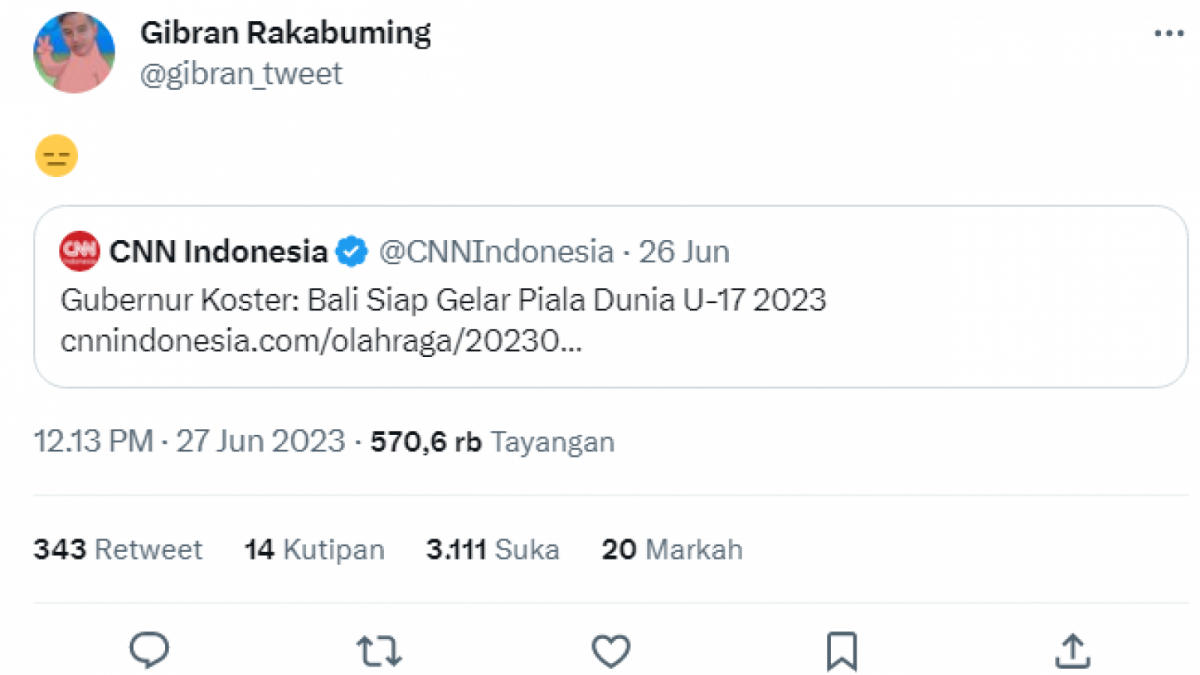The height and width of the screenshot is (675, 1200).
Task: View the 3.111 Suka list
Action: click(x=493, y=549)
